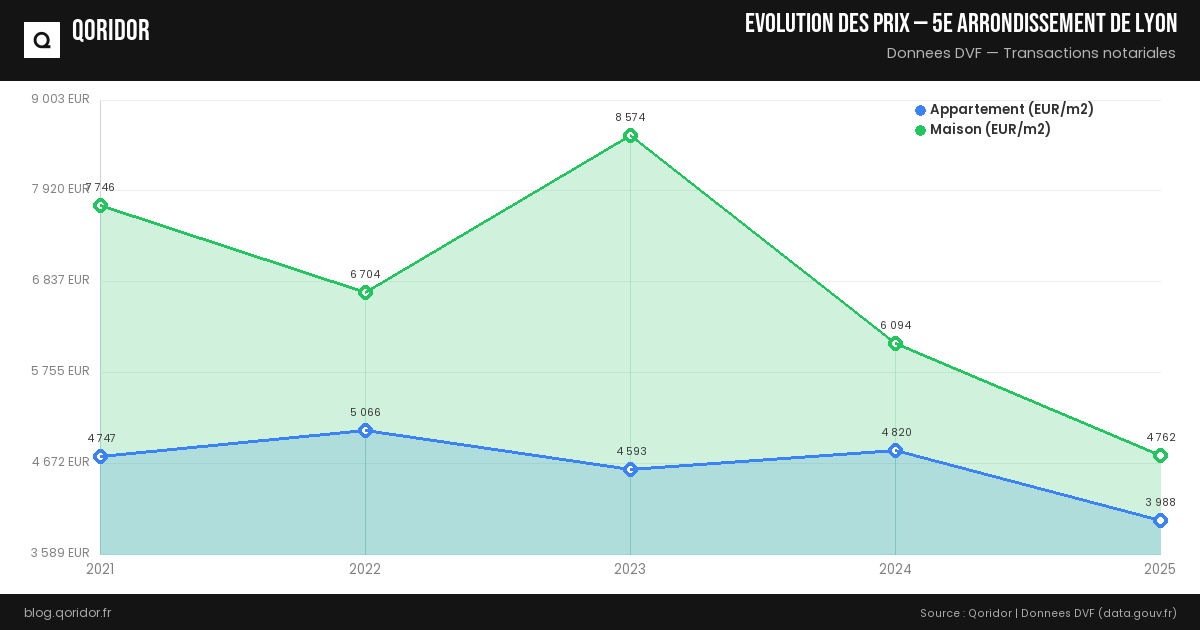Click the Qoridor logo icon
The height and width of the screenshot is (630, 1200).
pyautogui.click(x=42, y=40)
